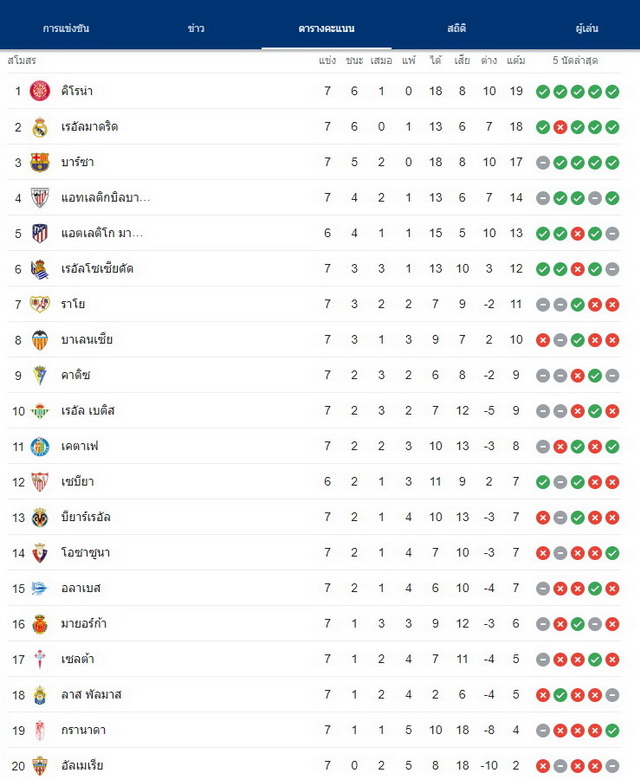
Task: Click Barcelona's grey draw result marker
Action: [x=543, y=162]
